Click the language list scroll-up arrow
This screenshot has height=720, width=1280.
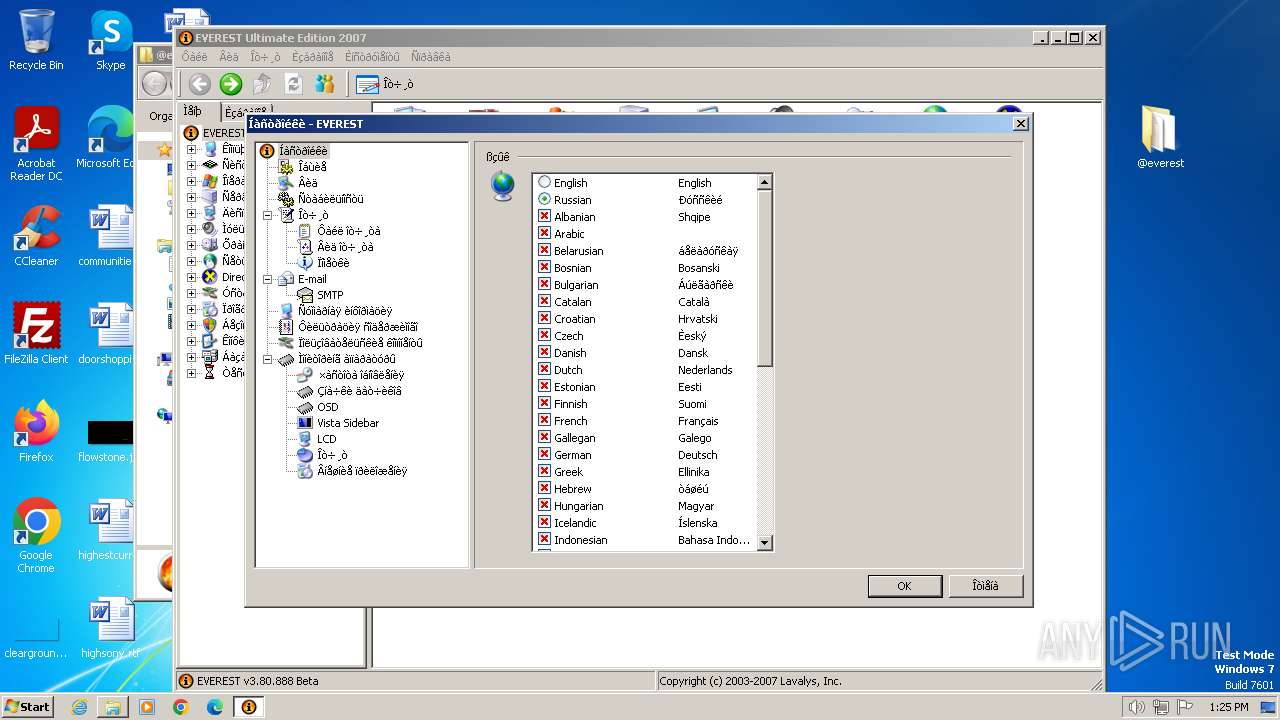click(x=765, y=182)
